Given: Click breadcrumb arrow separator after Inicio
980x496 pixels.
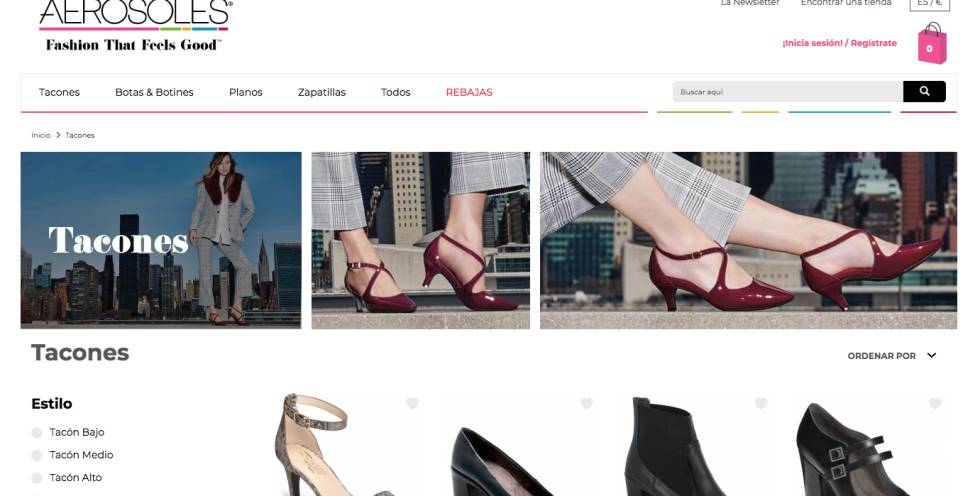Looking at the screenshot, I should pos(58,135).
